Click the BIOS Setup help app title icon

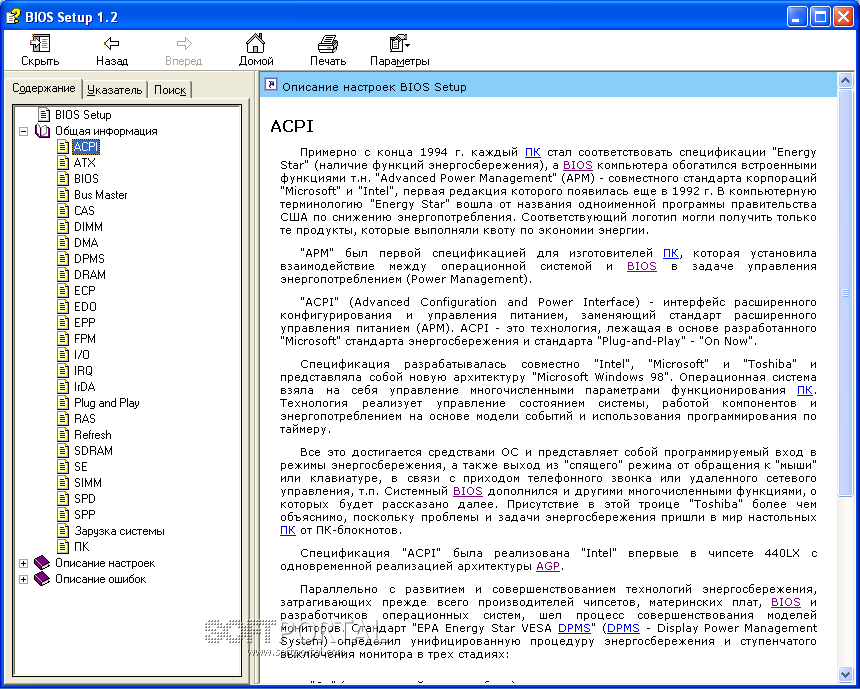13,16
